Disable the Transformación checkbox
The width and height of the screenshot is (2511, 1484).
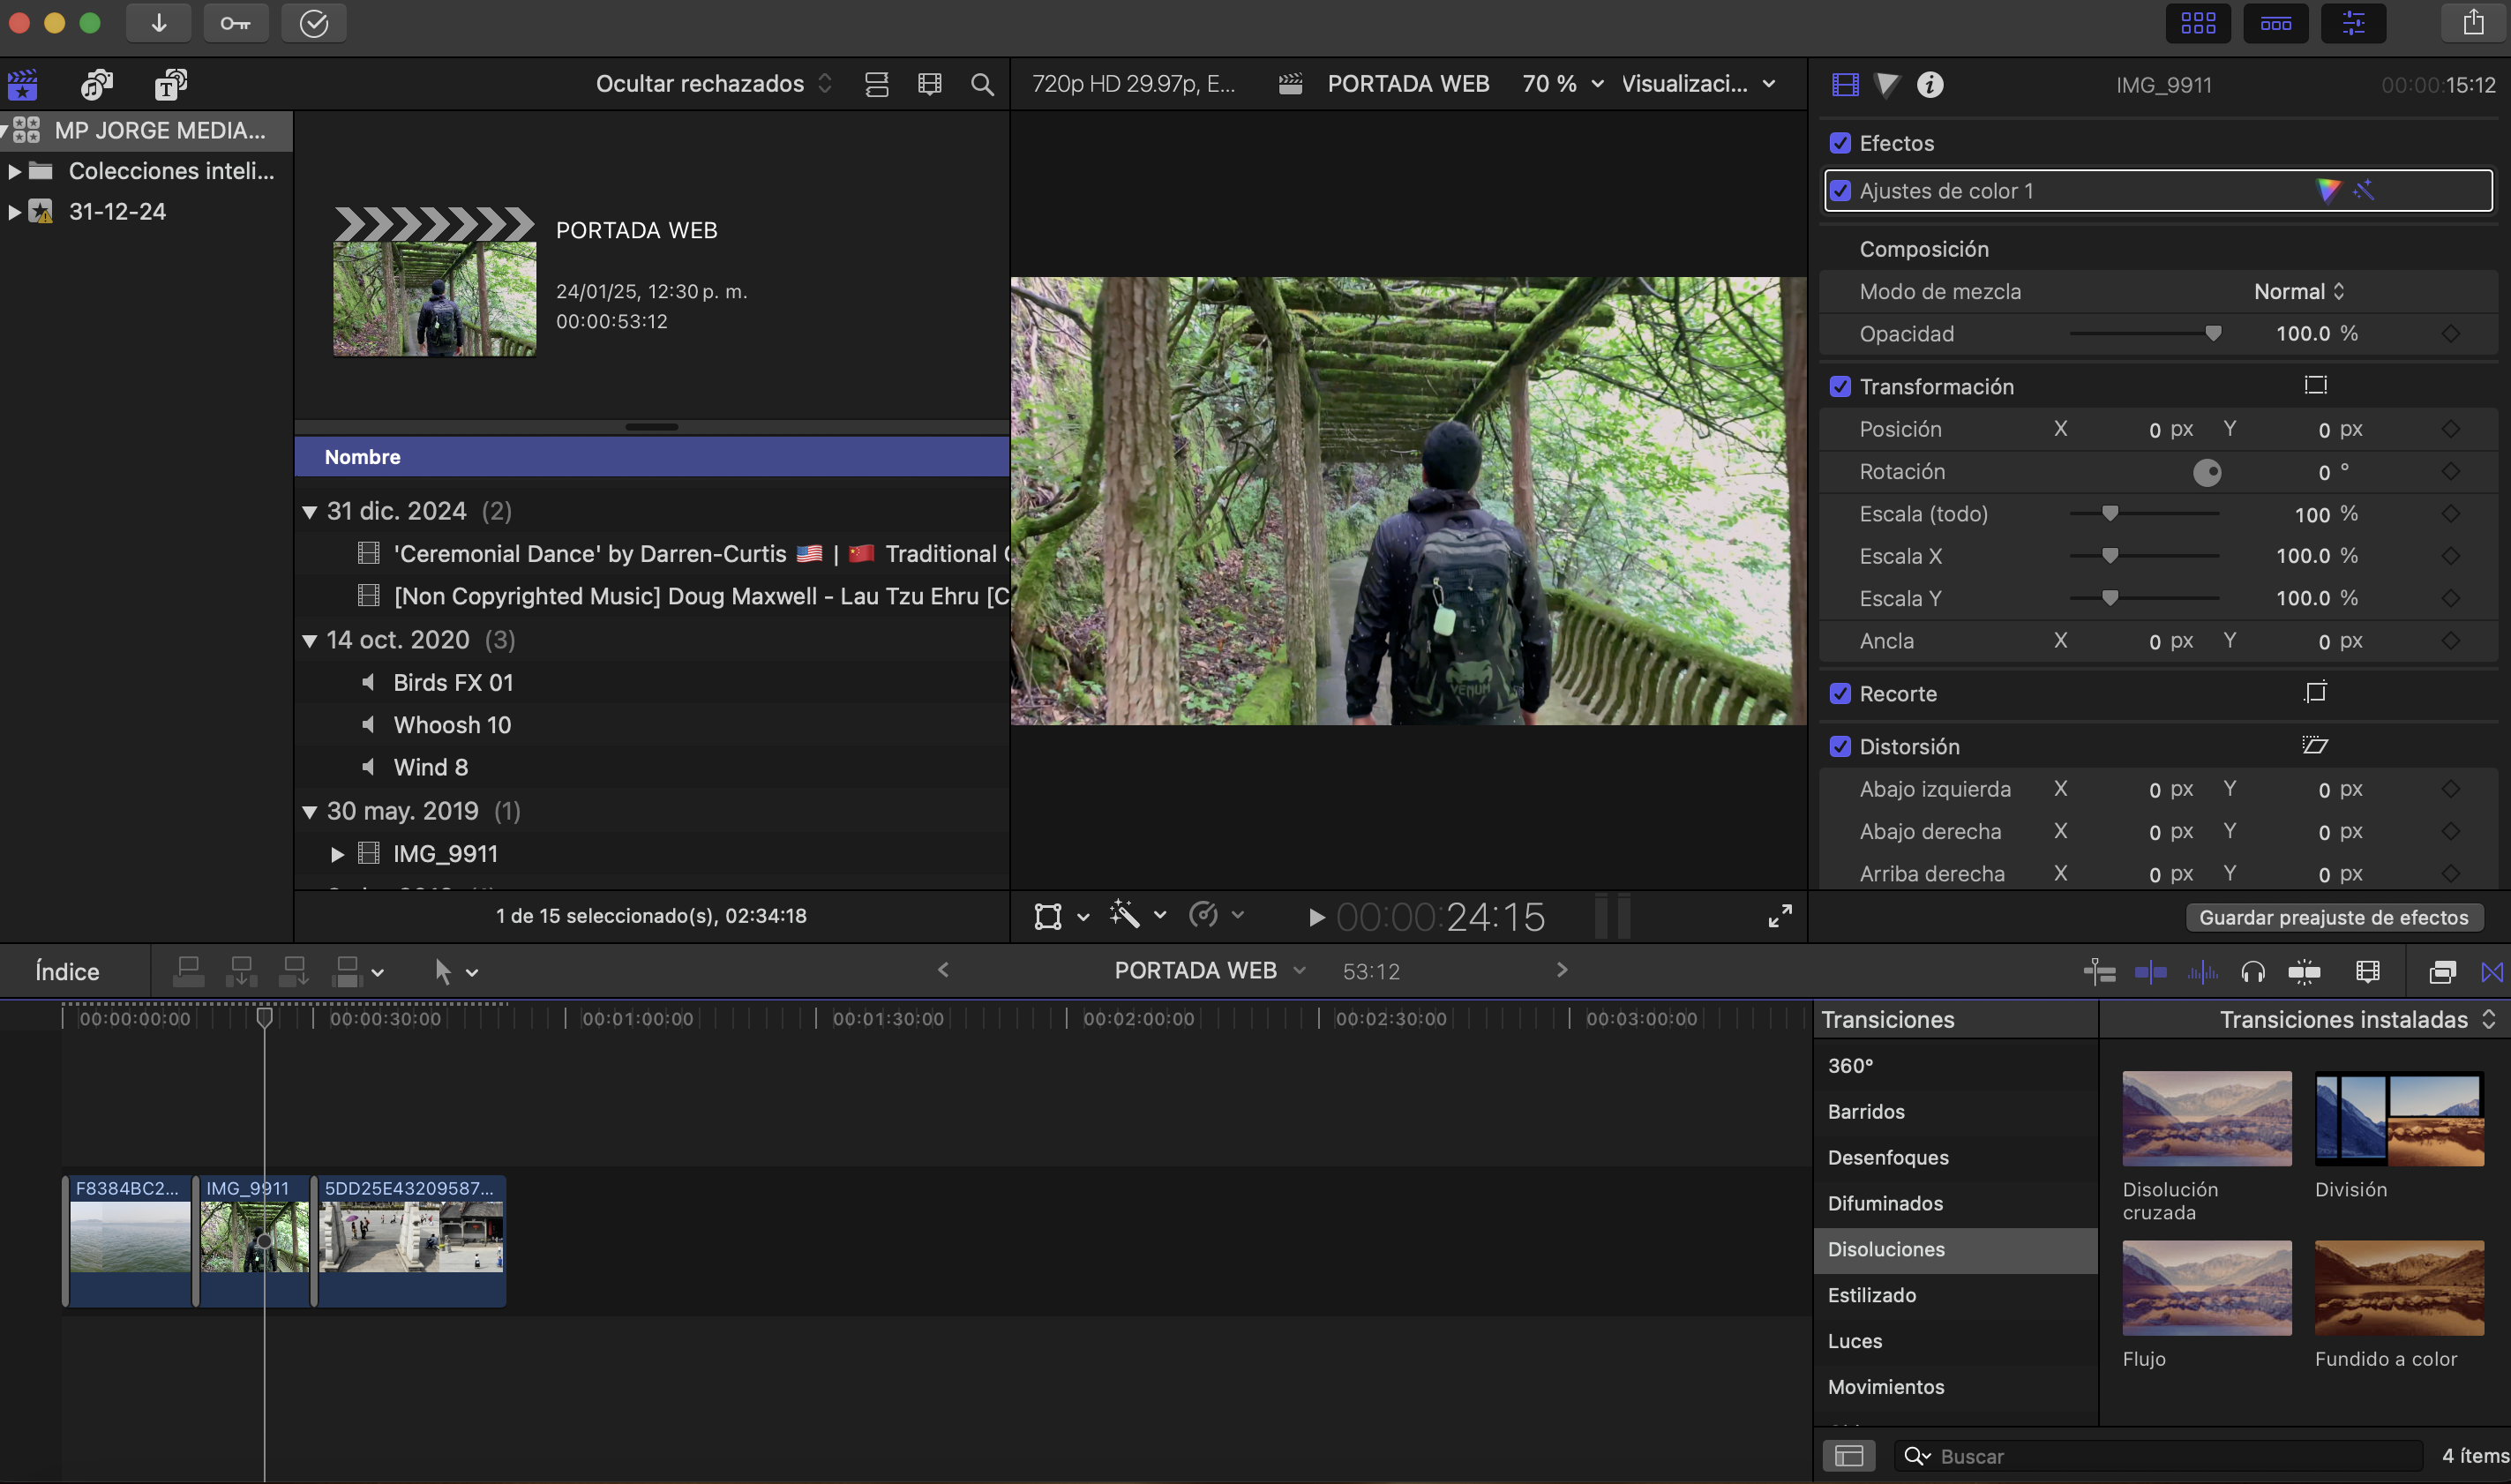(1840, 387)
